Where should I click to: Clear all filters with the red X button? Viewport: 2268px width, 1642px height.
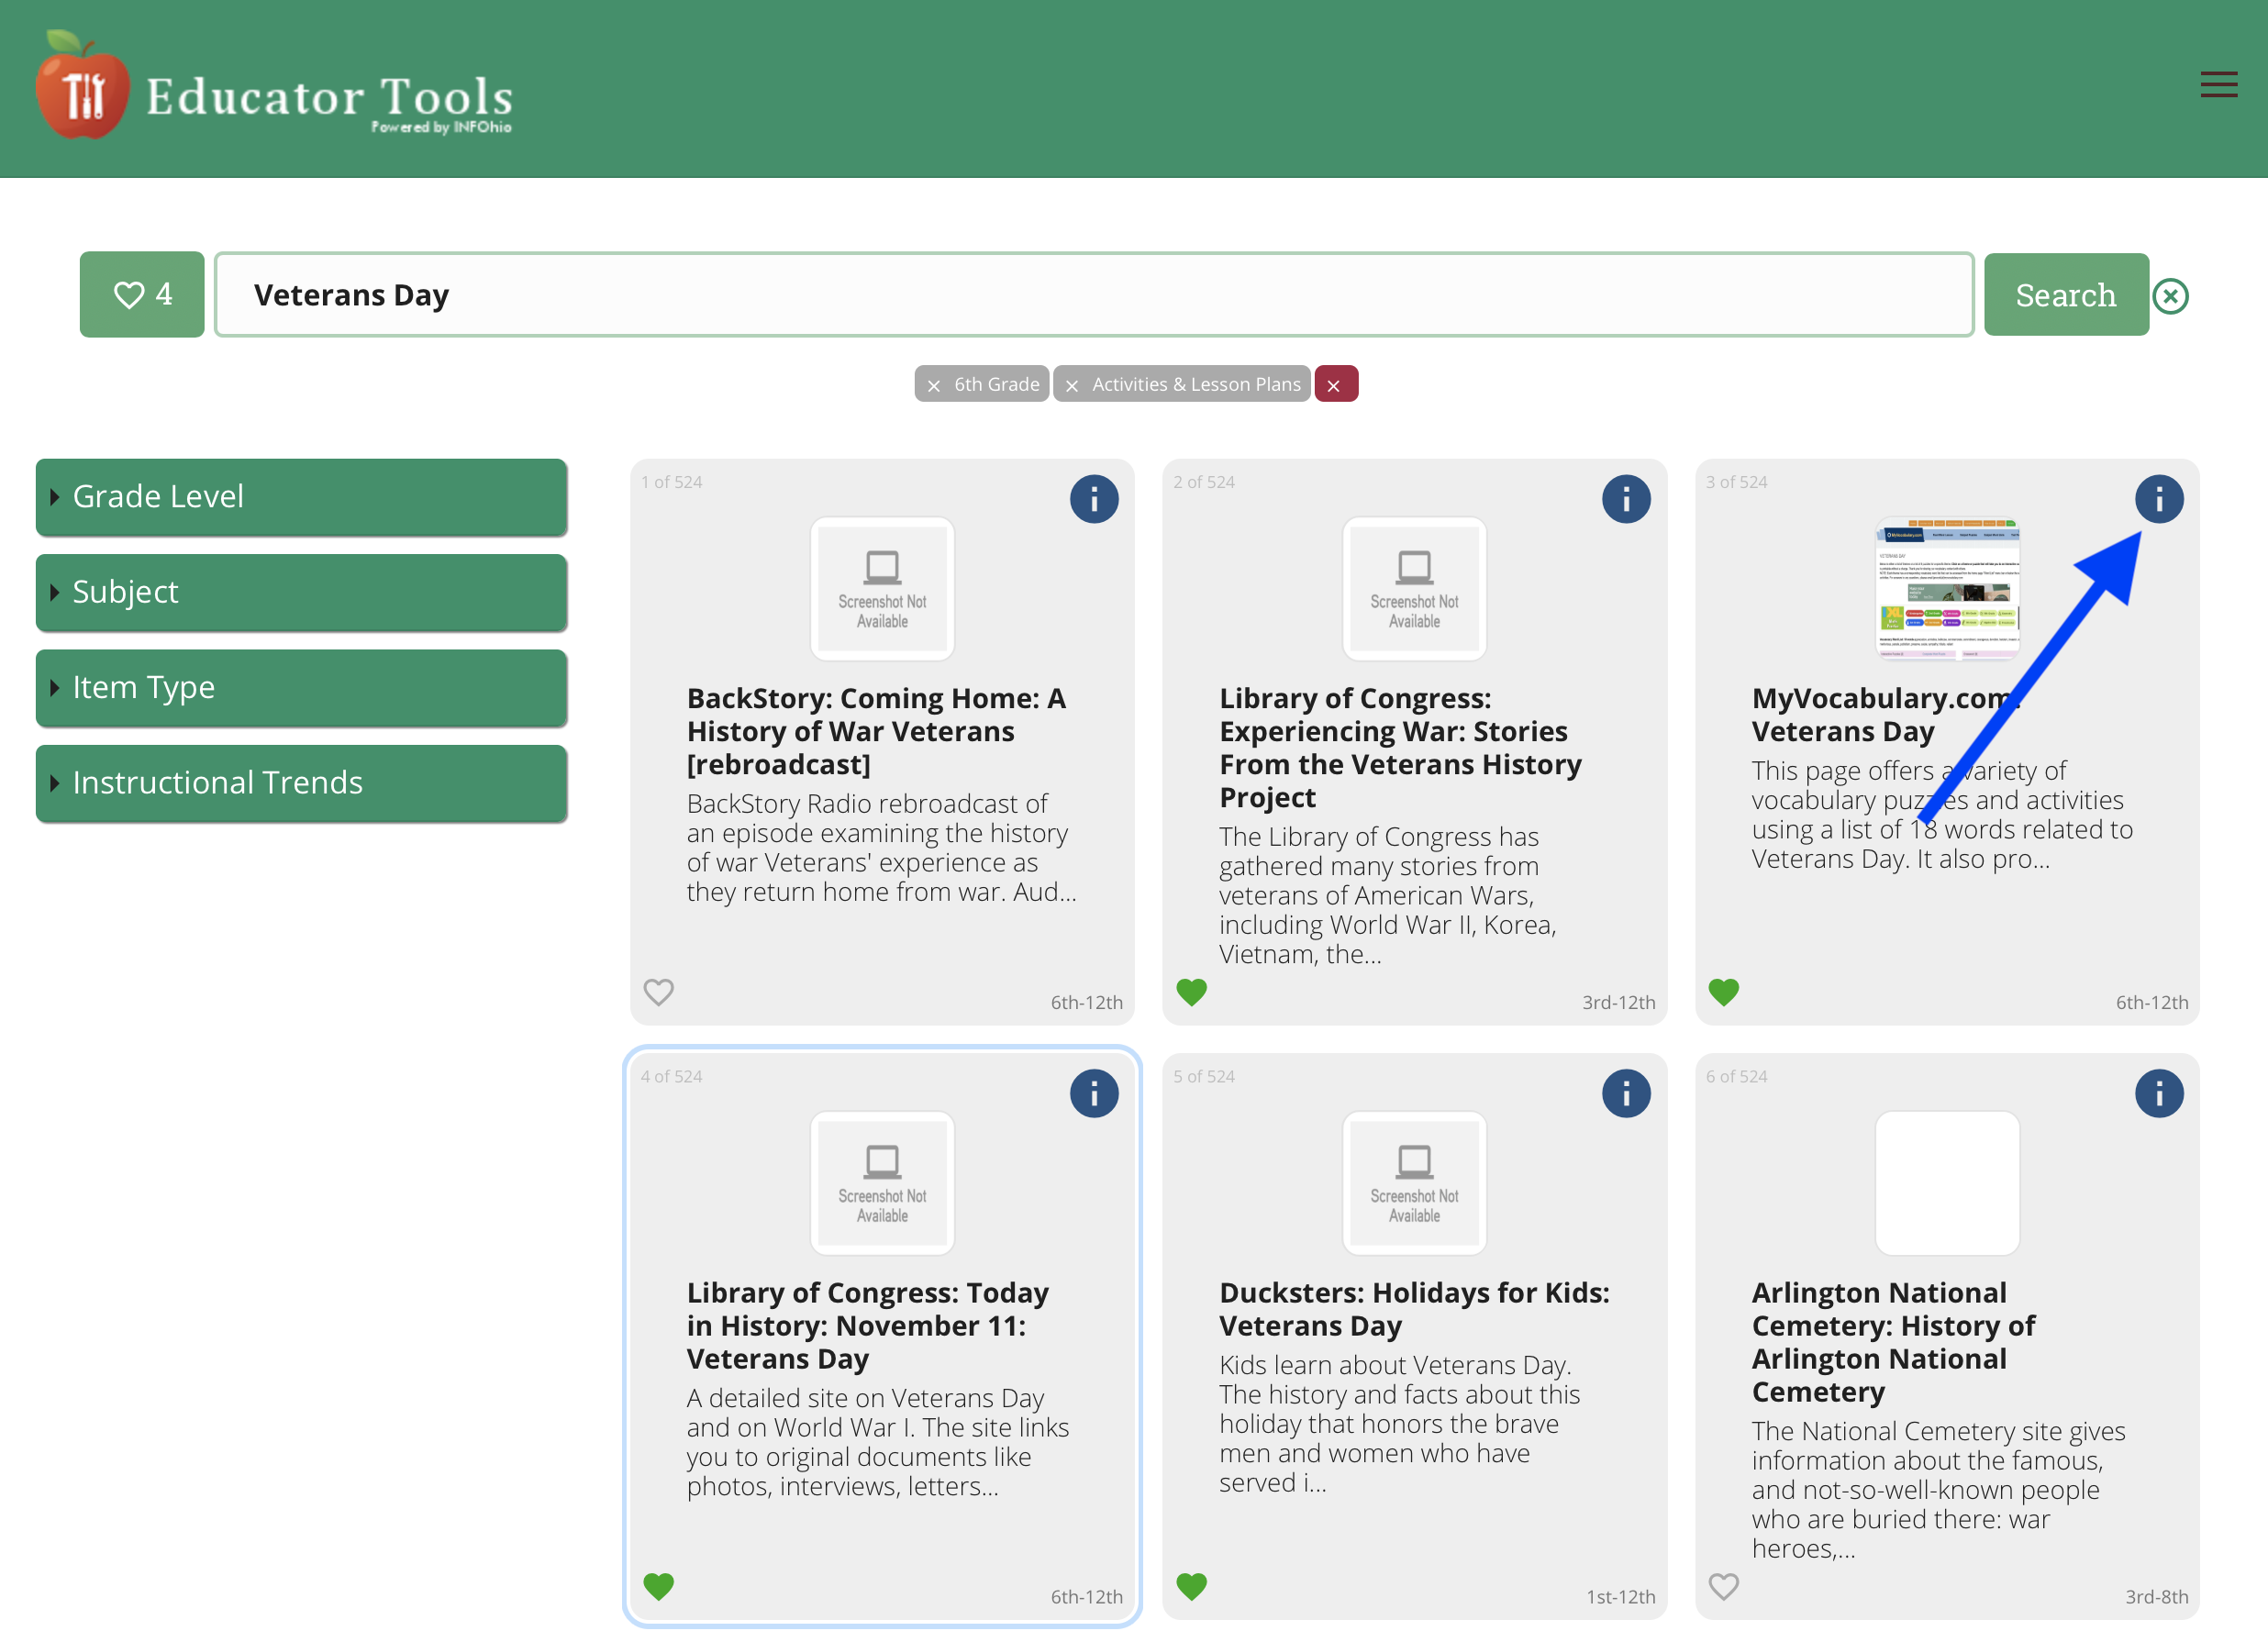(1335, 384)
